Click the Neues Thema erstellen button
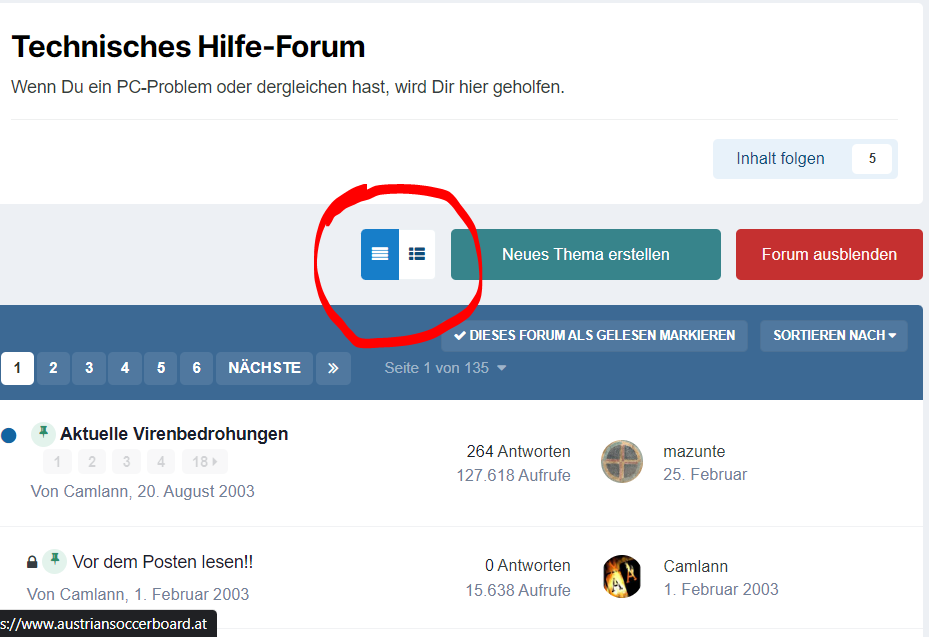929x637 pixels. [x=585, y=254]
